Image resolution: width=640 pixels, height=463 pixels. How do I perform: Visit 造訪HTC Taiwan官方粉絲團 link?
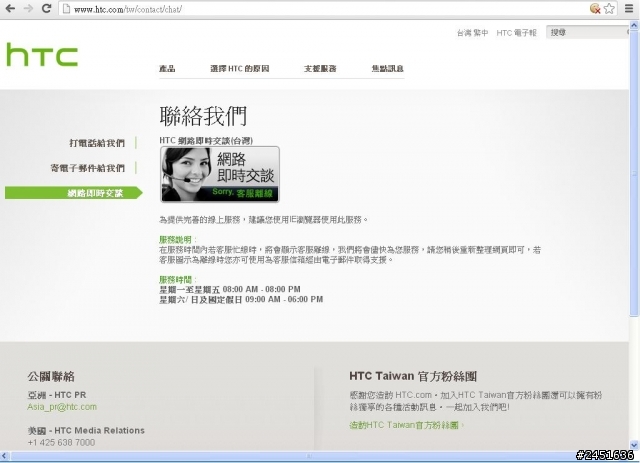406,425
